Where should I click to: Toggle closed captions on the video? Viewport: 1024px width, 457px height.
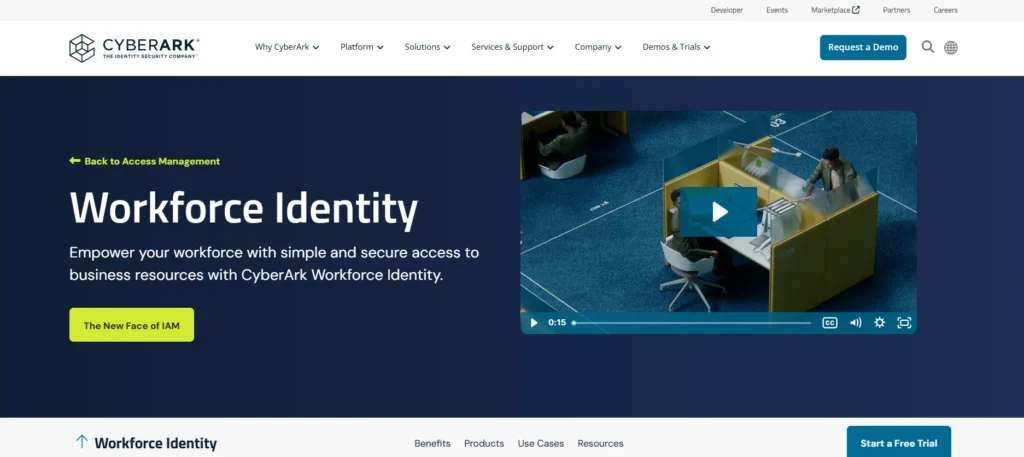point(829,323)
